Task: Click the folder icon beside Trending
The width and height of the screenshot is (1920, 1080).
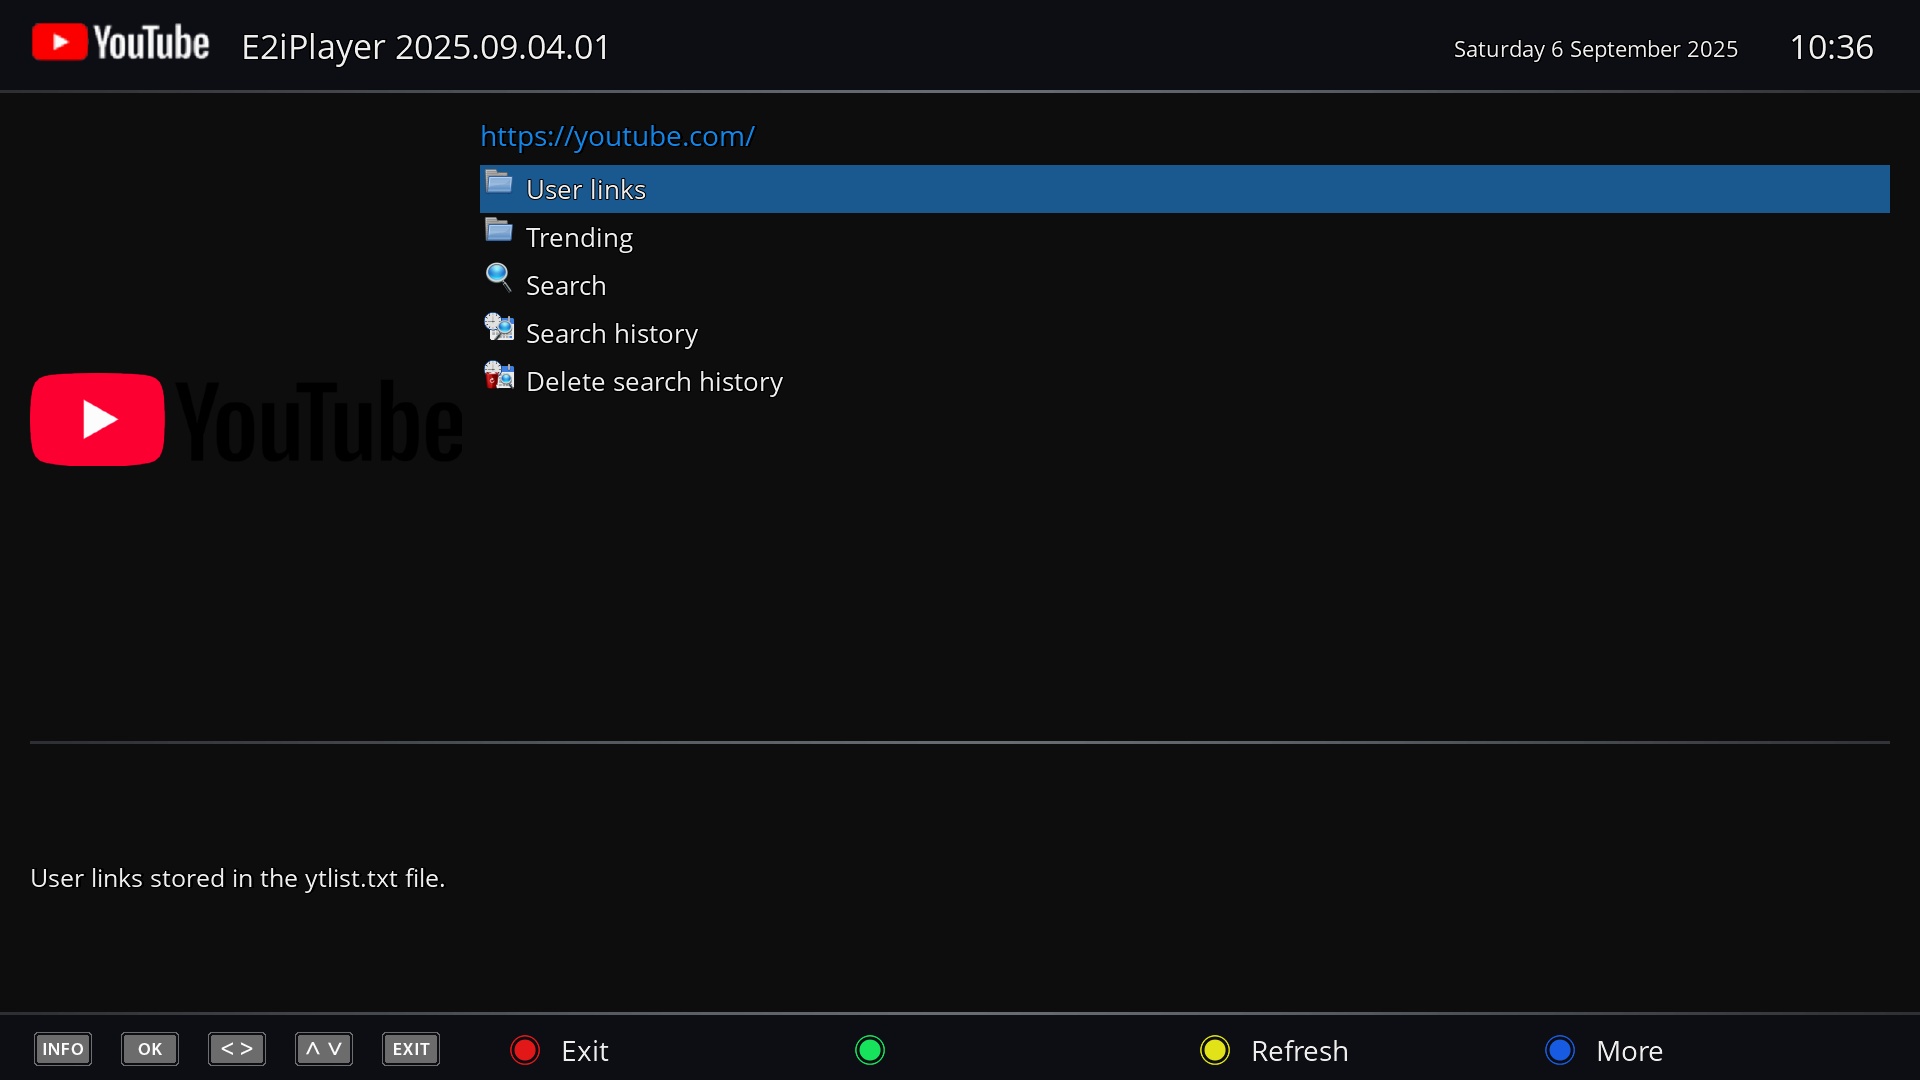Action: coord(498,230)
